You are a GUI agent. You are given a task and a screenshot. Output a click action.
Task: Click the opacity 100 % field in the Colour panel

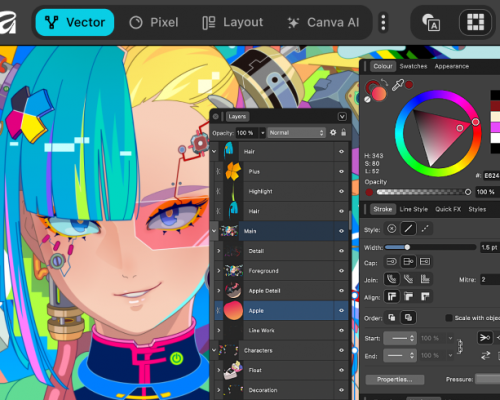(x=486, y=192)
